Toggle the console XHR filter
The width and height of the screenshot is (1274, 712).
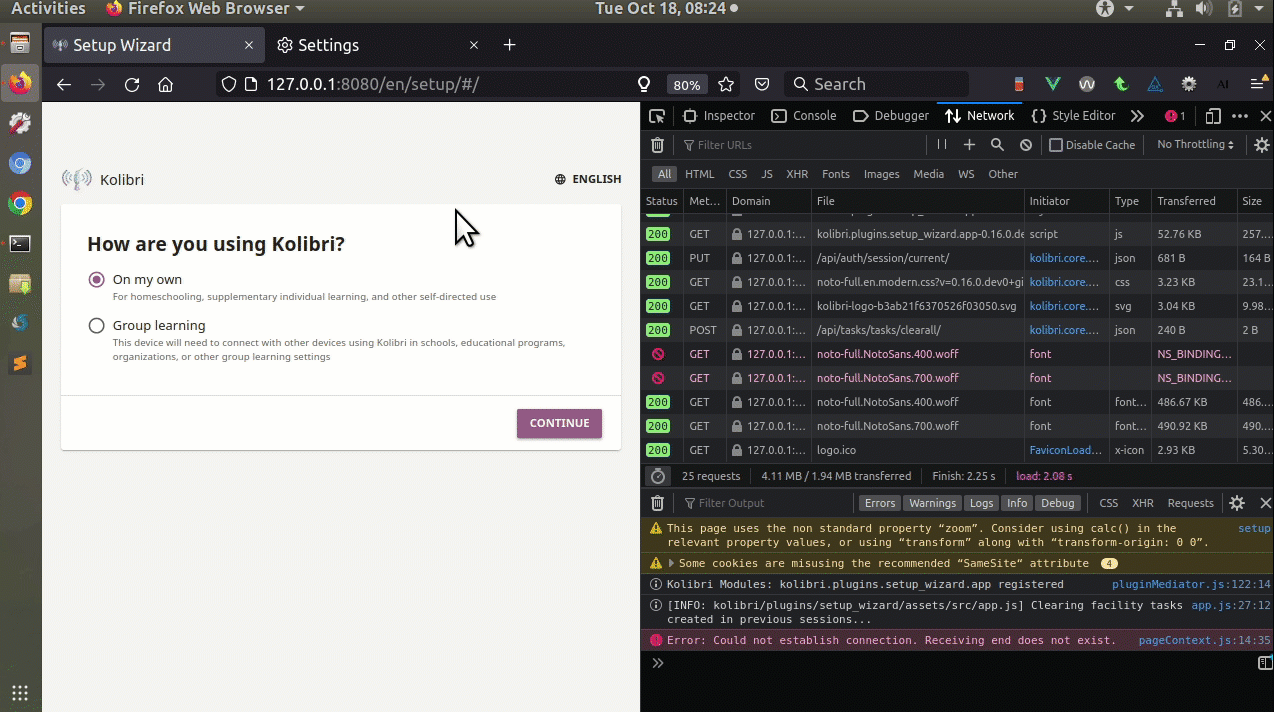coord(1142,503)
